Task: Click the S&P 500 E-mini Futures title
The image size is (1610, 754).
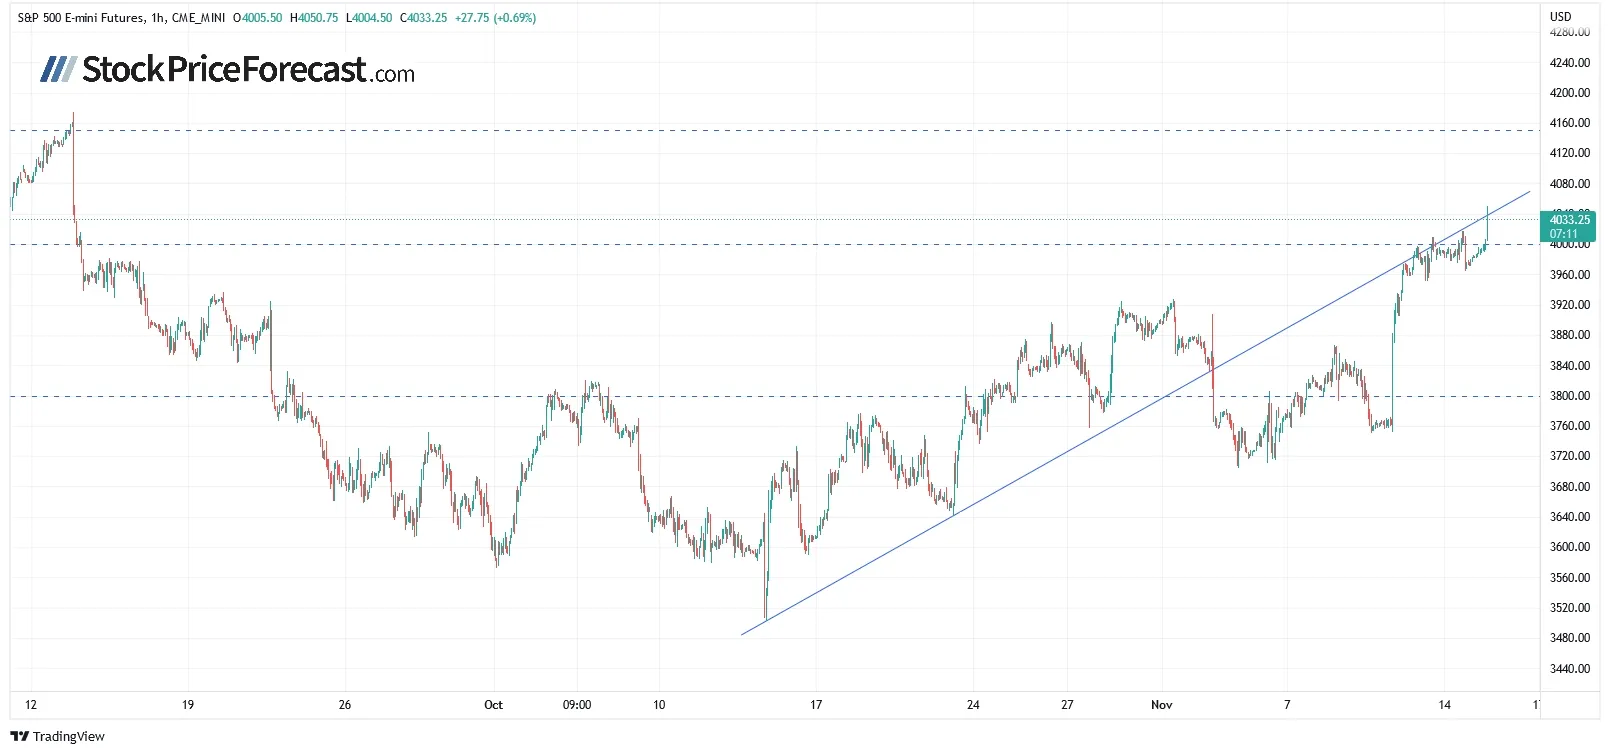Action: (x=81, y=18)
